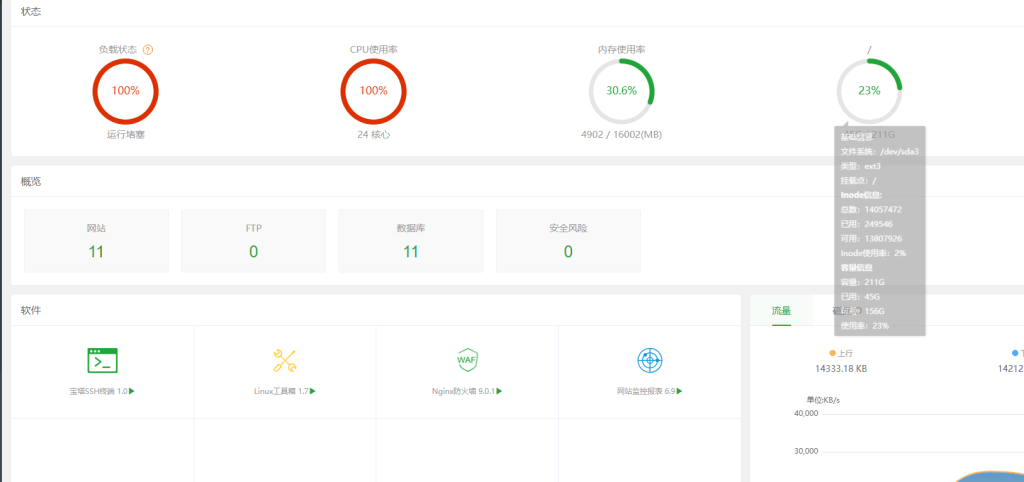This screenshot has width=1024, height=482.
Task: Open the Nginx防火墙 WAF shield icon
Action: pyautogui.click(x=467, y=360)
